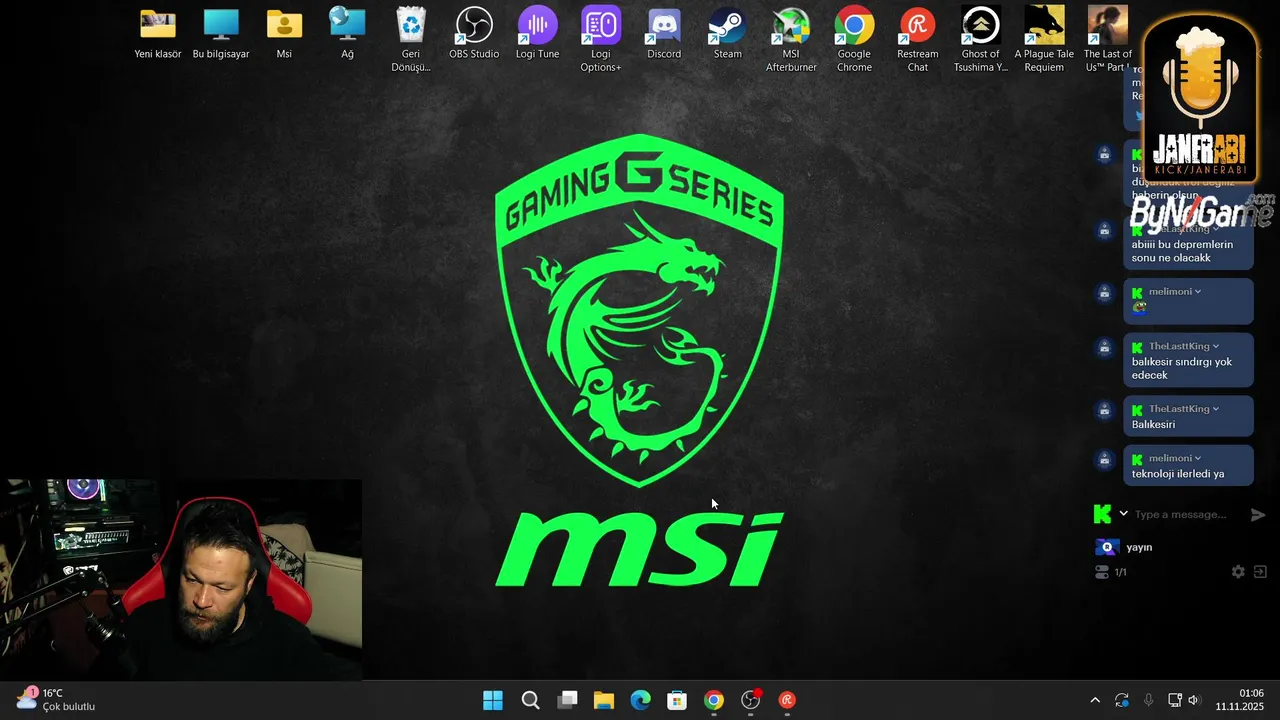
Task: Select the Logi Options+ desktop shortcut
Action: coord(601,40)
